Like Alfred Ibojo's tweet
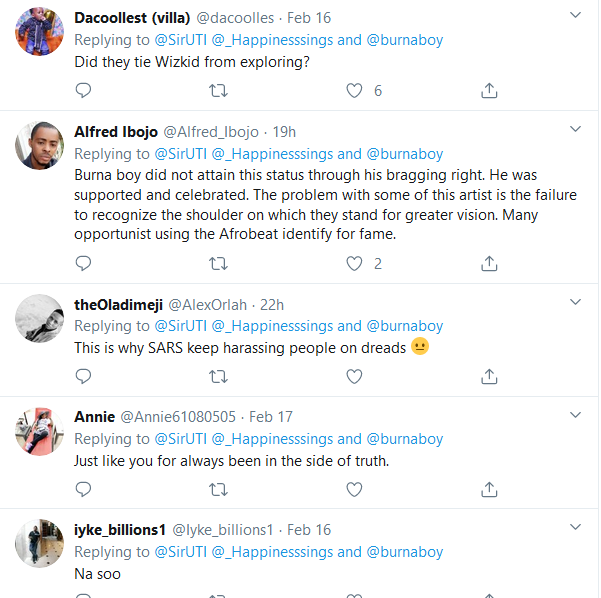601x598 pixels. pos(354,264)
